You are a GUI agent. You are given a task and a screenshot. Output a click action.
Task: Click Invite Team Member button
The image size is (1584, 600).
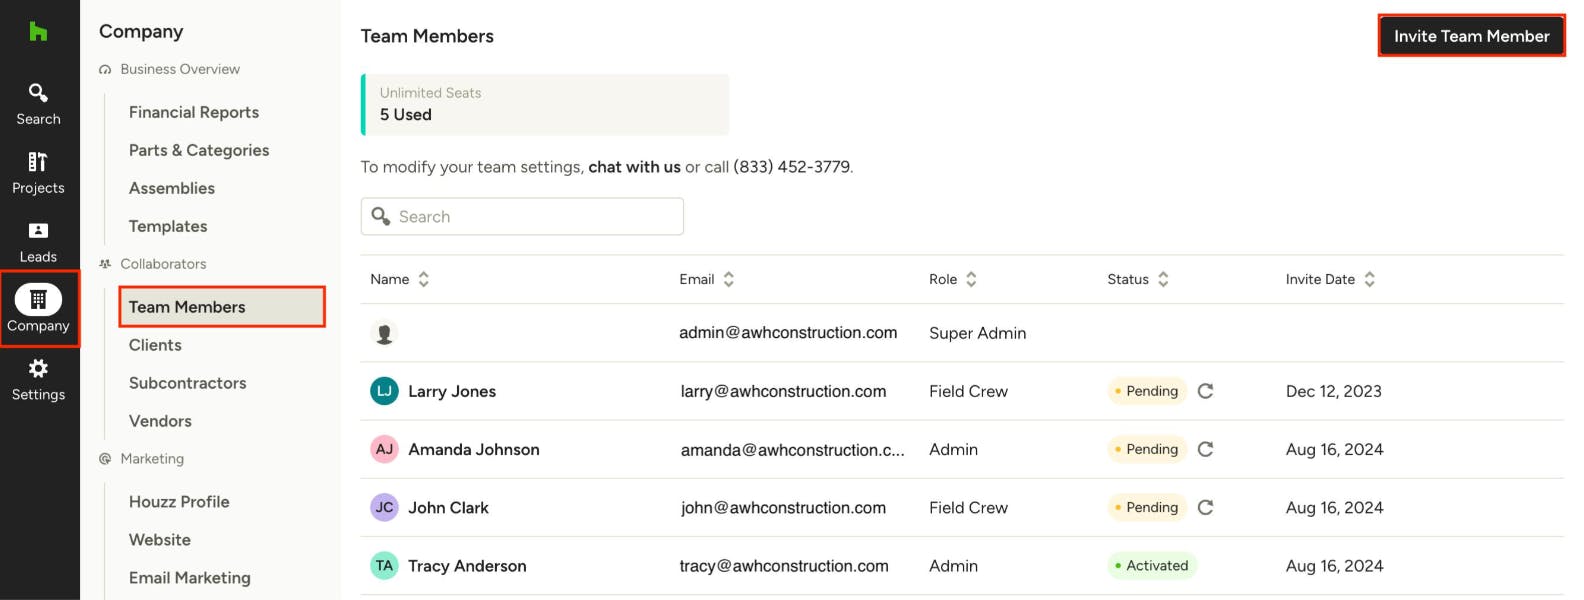1471,36
